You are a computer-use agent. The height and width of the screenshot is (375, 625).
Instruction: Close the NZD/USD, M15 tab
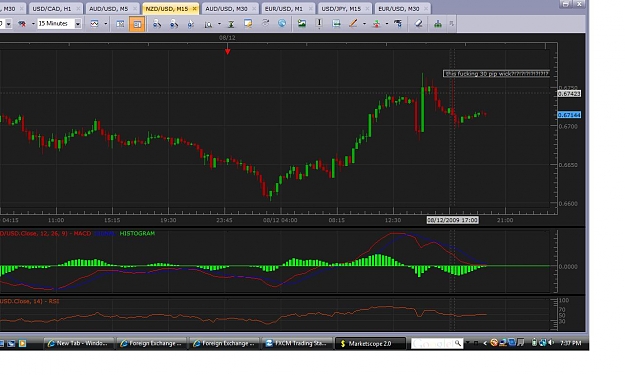click(x=195, y=8)
